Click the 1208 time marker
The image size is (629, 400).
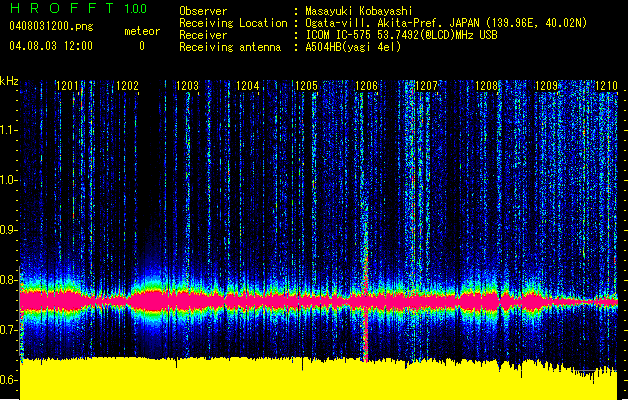487,86
